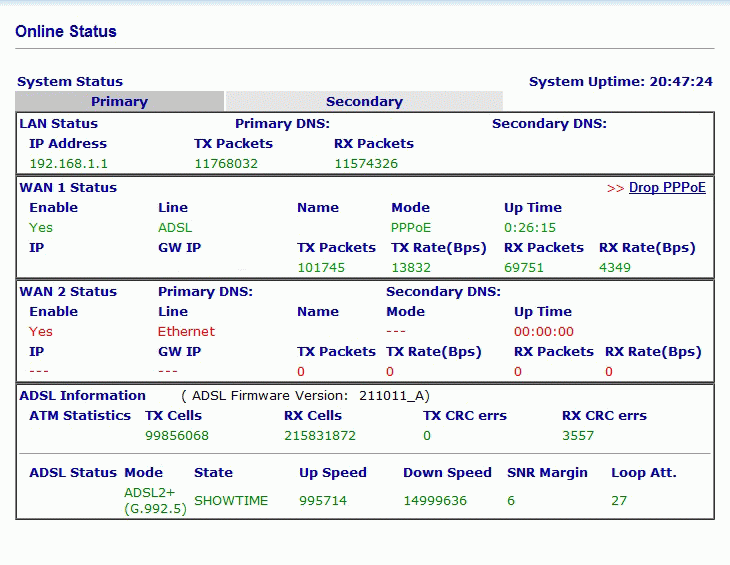Select the LAN IP address 192.168.1.1
730x565 pixels.
coord(68,164)
